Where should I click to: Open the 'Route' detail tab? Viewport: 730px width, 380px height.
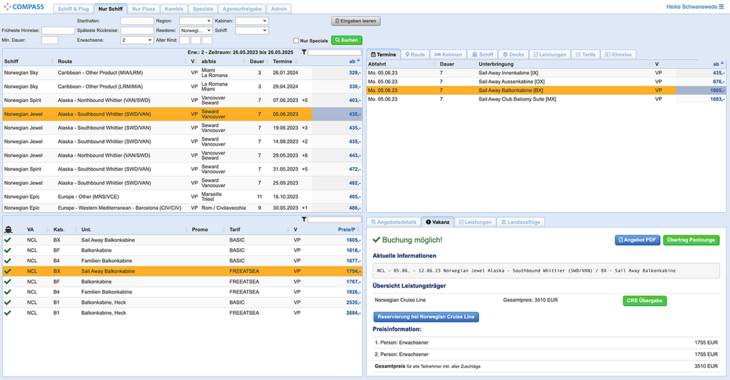point(415,54)
